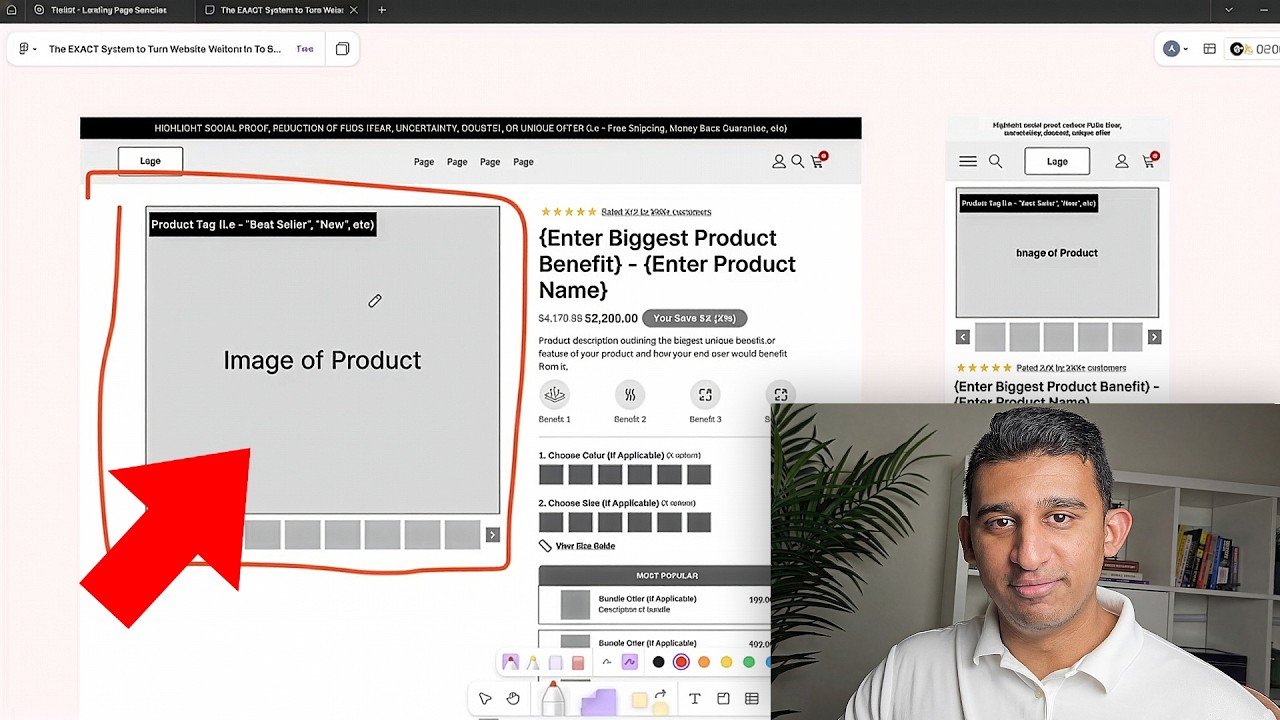Choose the eraser tool
This screenshot has width=1280, height=720.
(578, 662)
